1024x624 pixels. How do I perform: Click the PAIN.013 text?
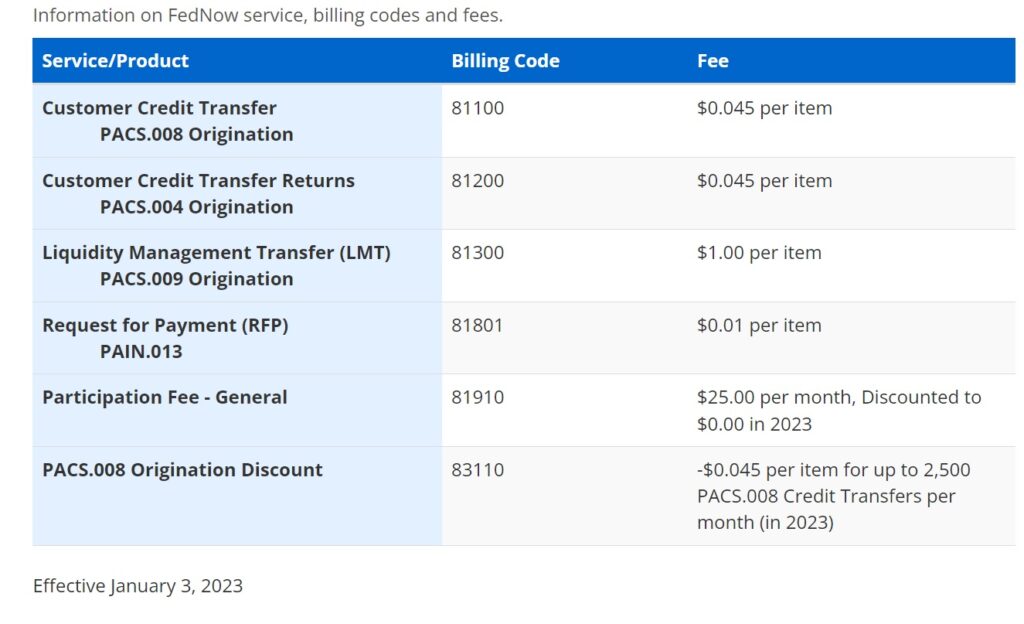pos(141,351)
